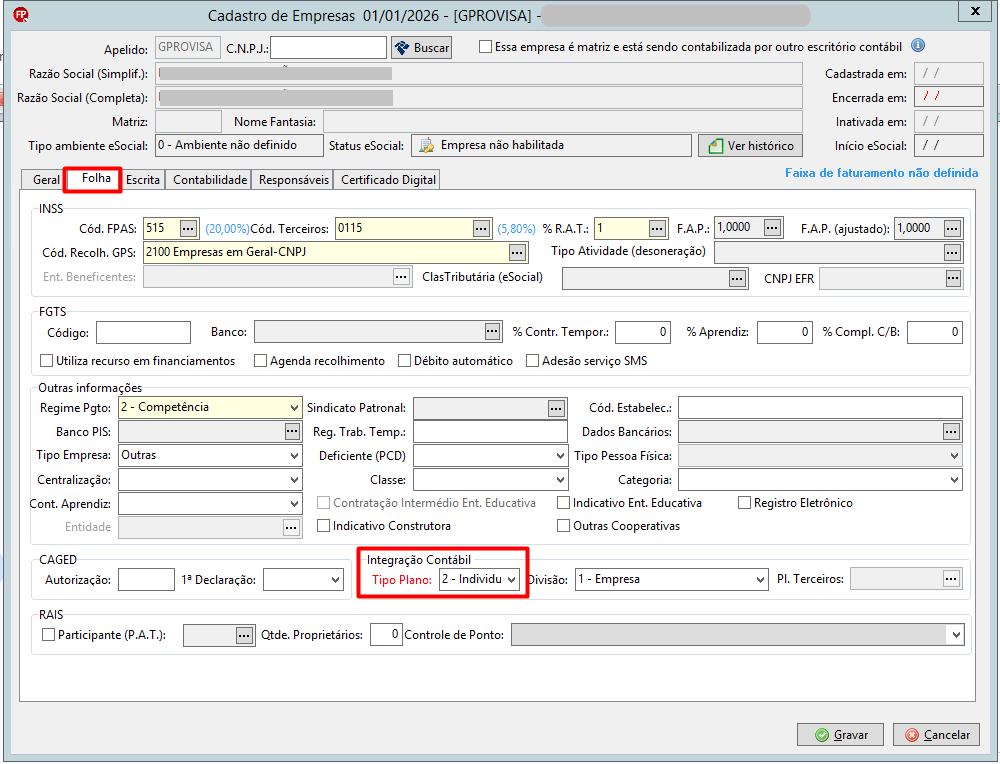This screenshot has width=1000, height=764.
Task: Click 'Faixa de faturamento não definida' link
Action: [x=881, y=173]
